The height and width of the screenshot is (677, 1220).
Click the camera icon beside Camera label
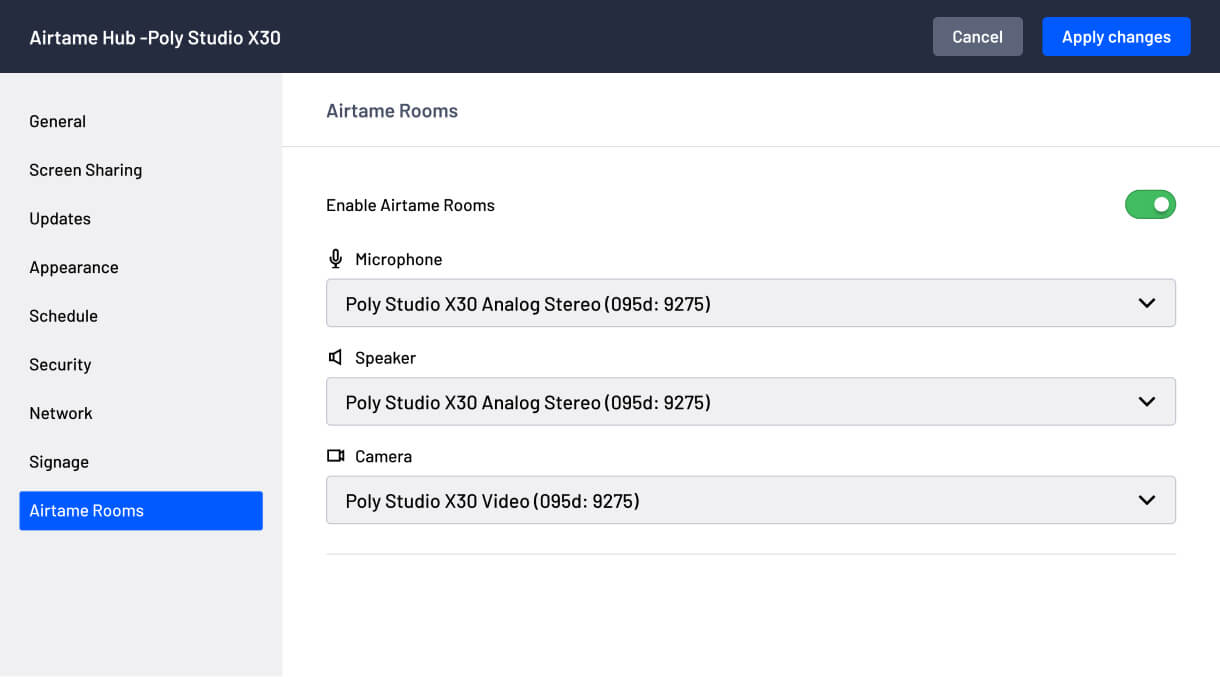pyautogui.click(x=336, y=456)
